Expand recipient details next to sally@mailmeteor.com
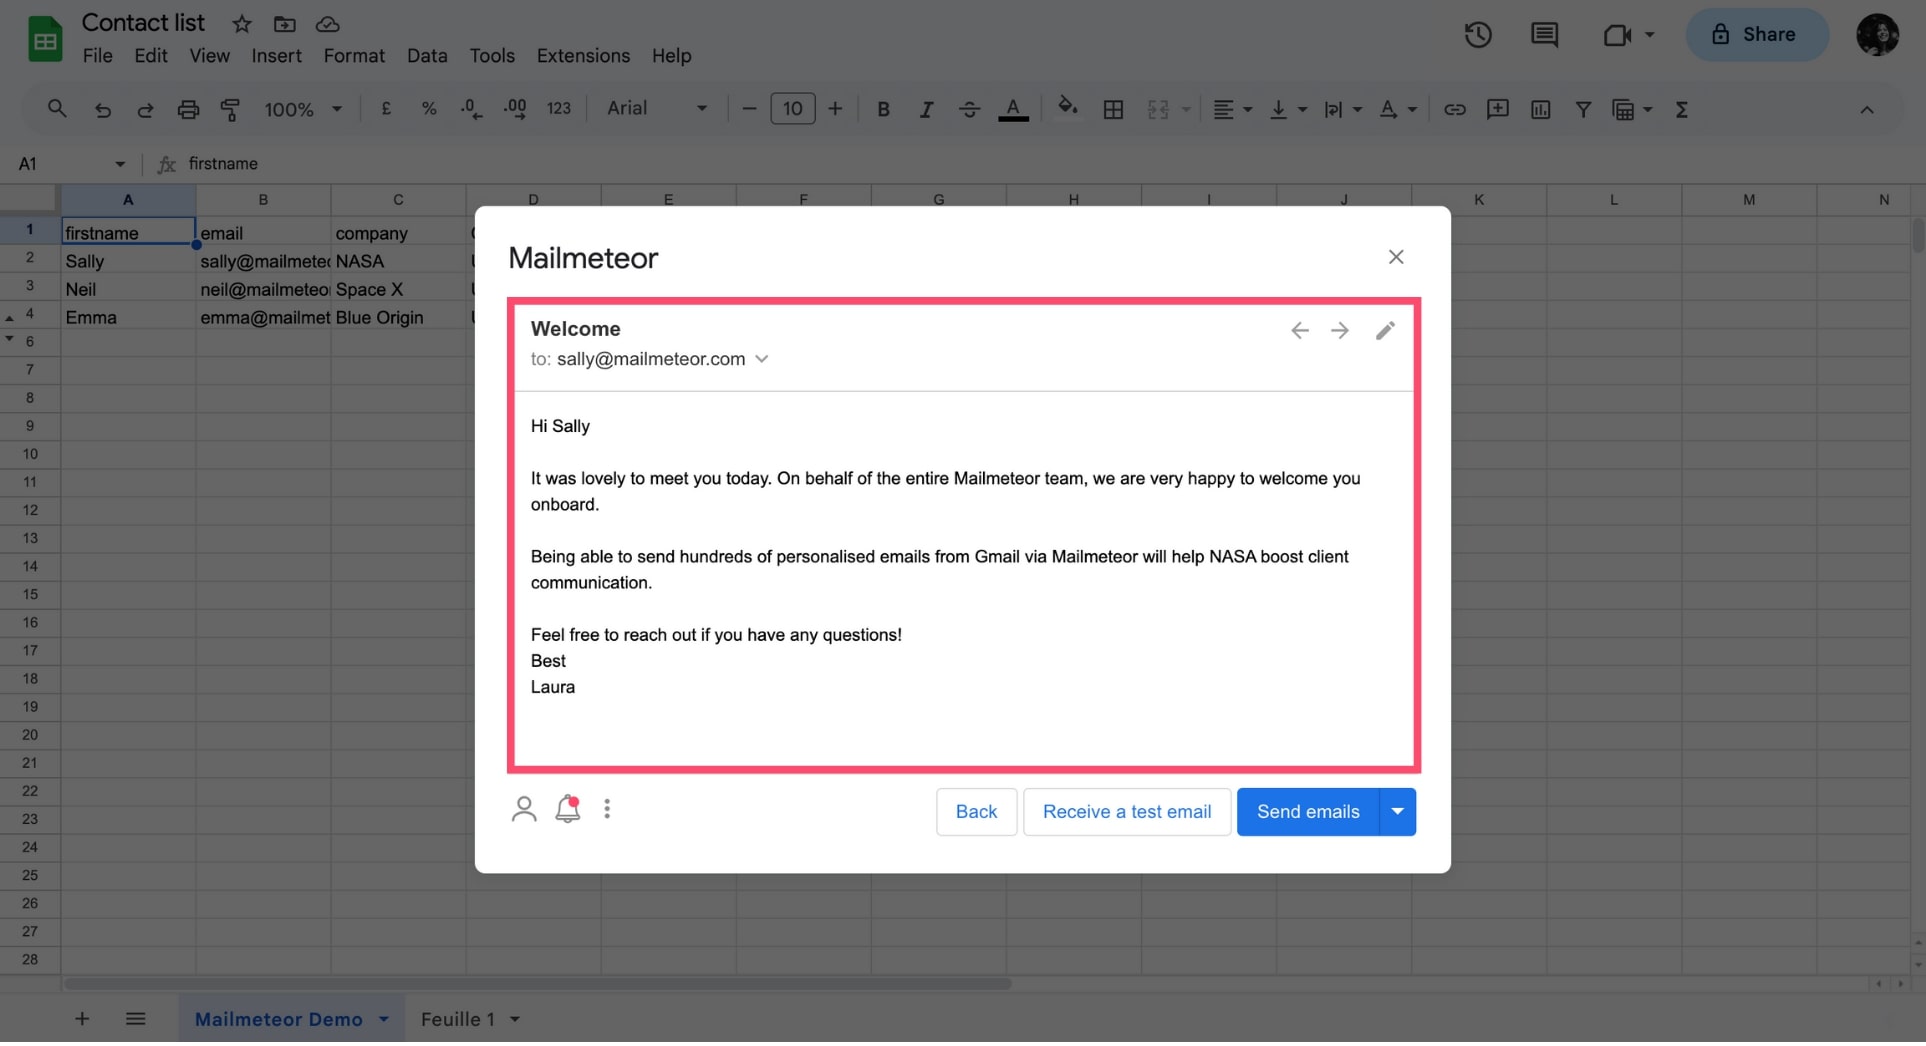This screenshot has width=1926, height=1046. coord(762,359)
